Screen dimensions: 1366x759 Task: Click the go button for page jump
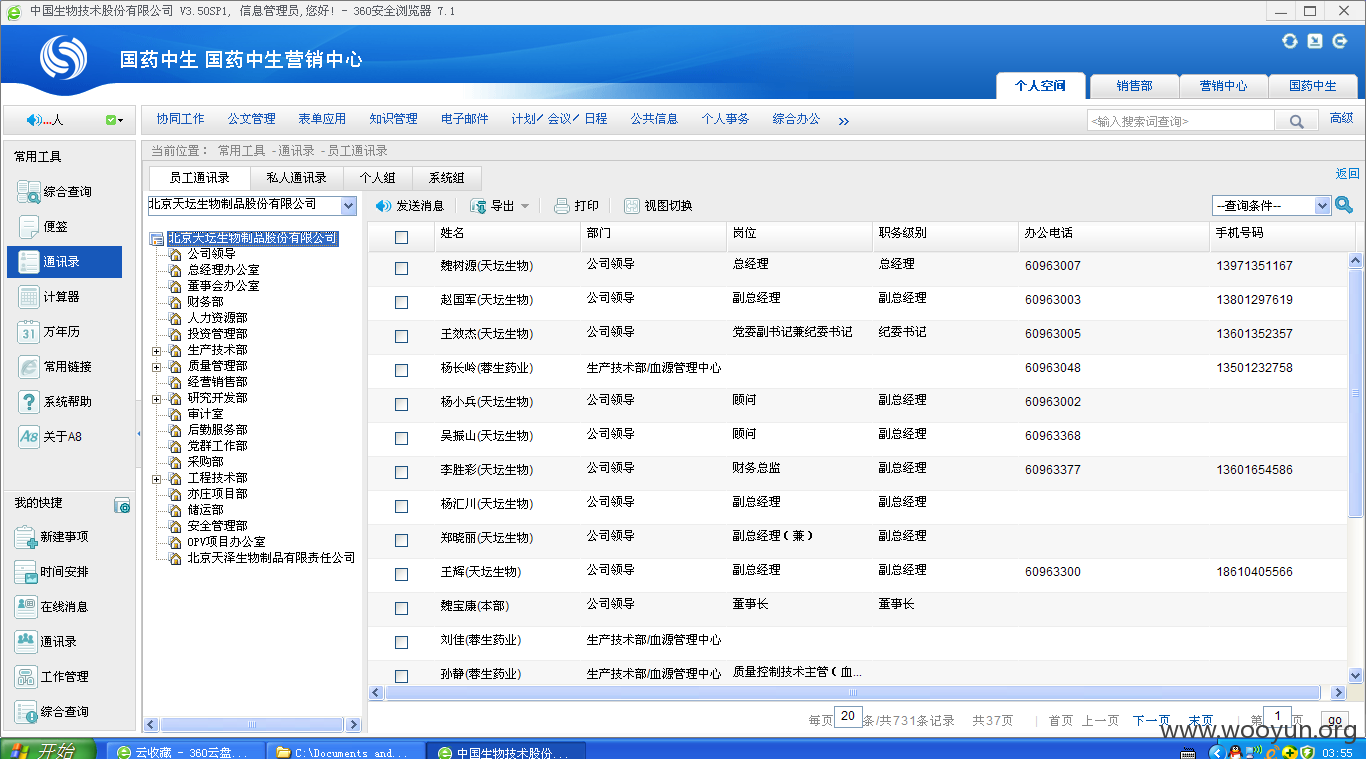pyautogui.click(x=1334, y=720)
